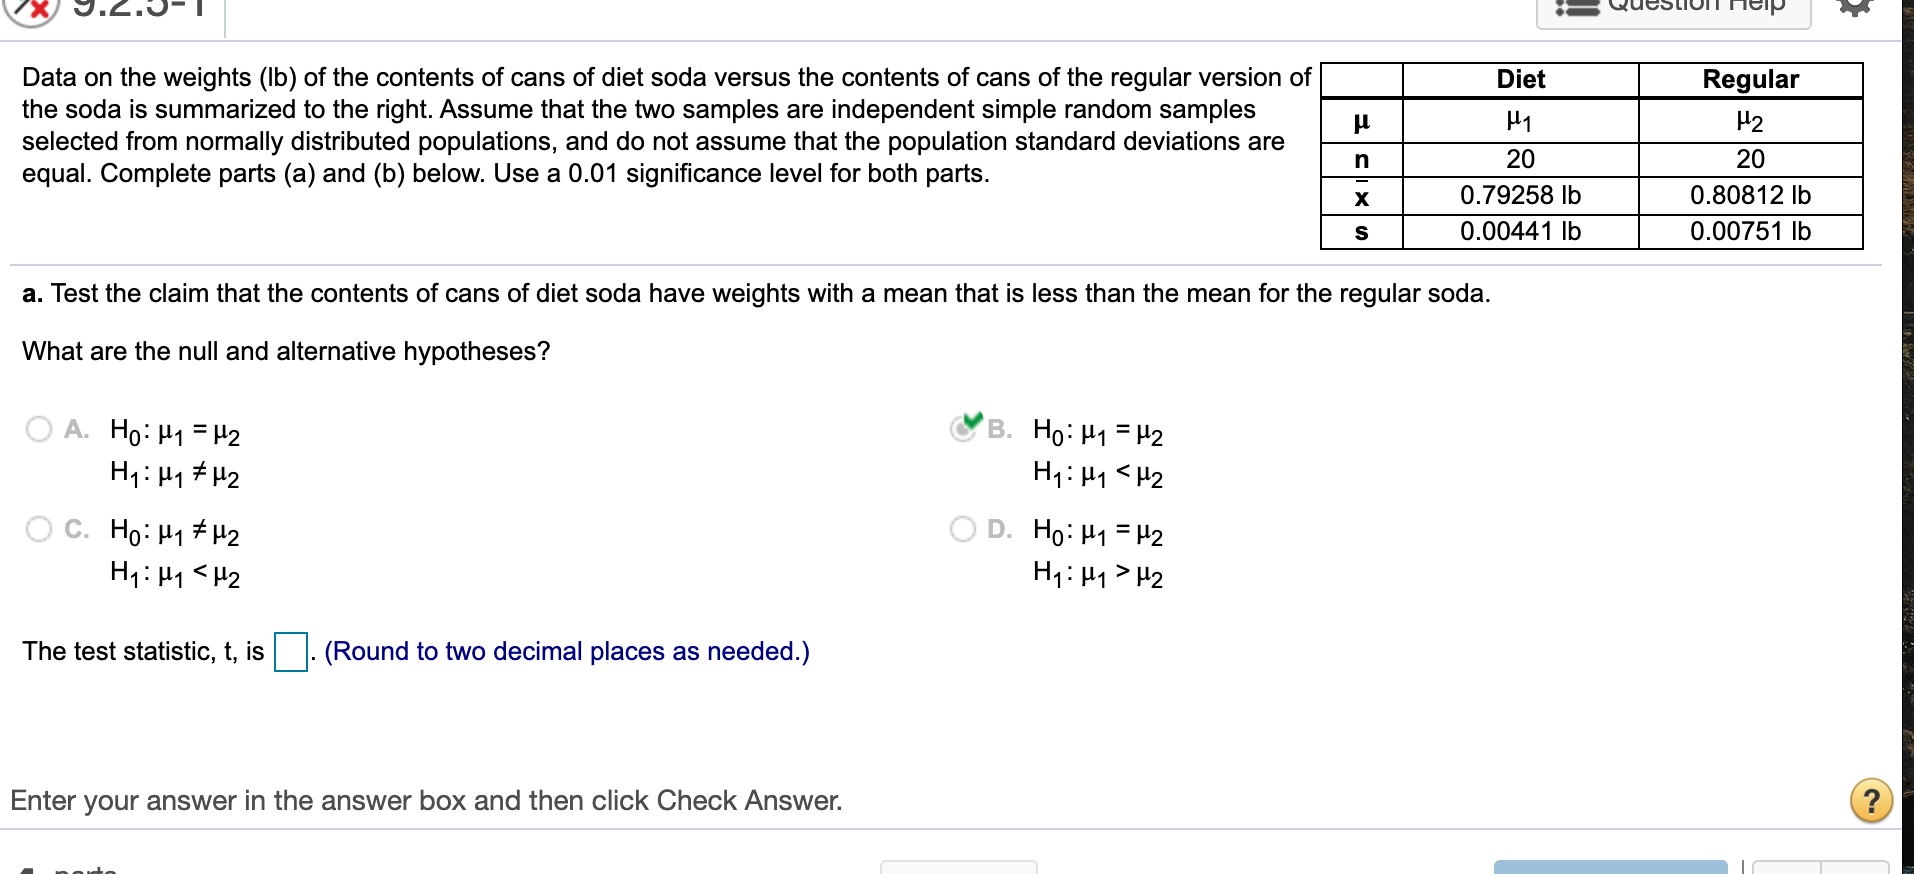The width and height of the screenshot is (1914, 874).
Task: Select answer choice D hypothesis option
Action: click(x=962, y=528)
